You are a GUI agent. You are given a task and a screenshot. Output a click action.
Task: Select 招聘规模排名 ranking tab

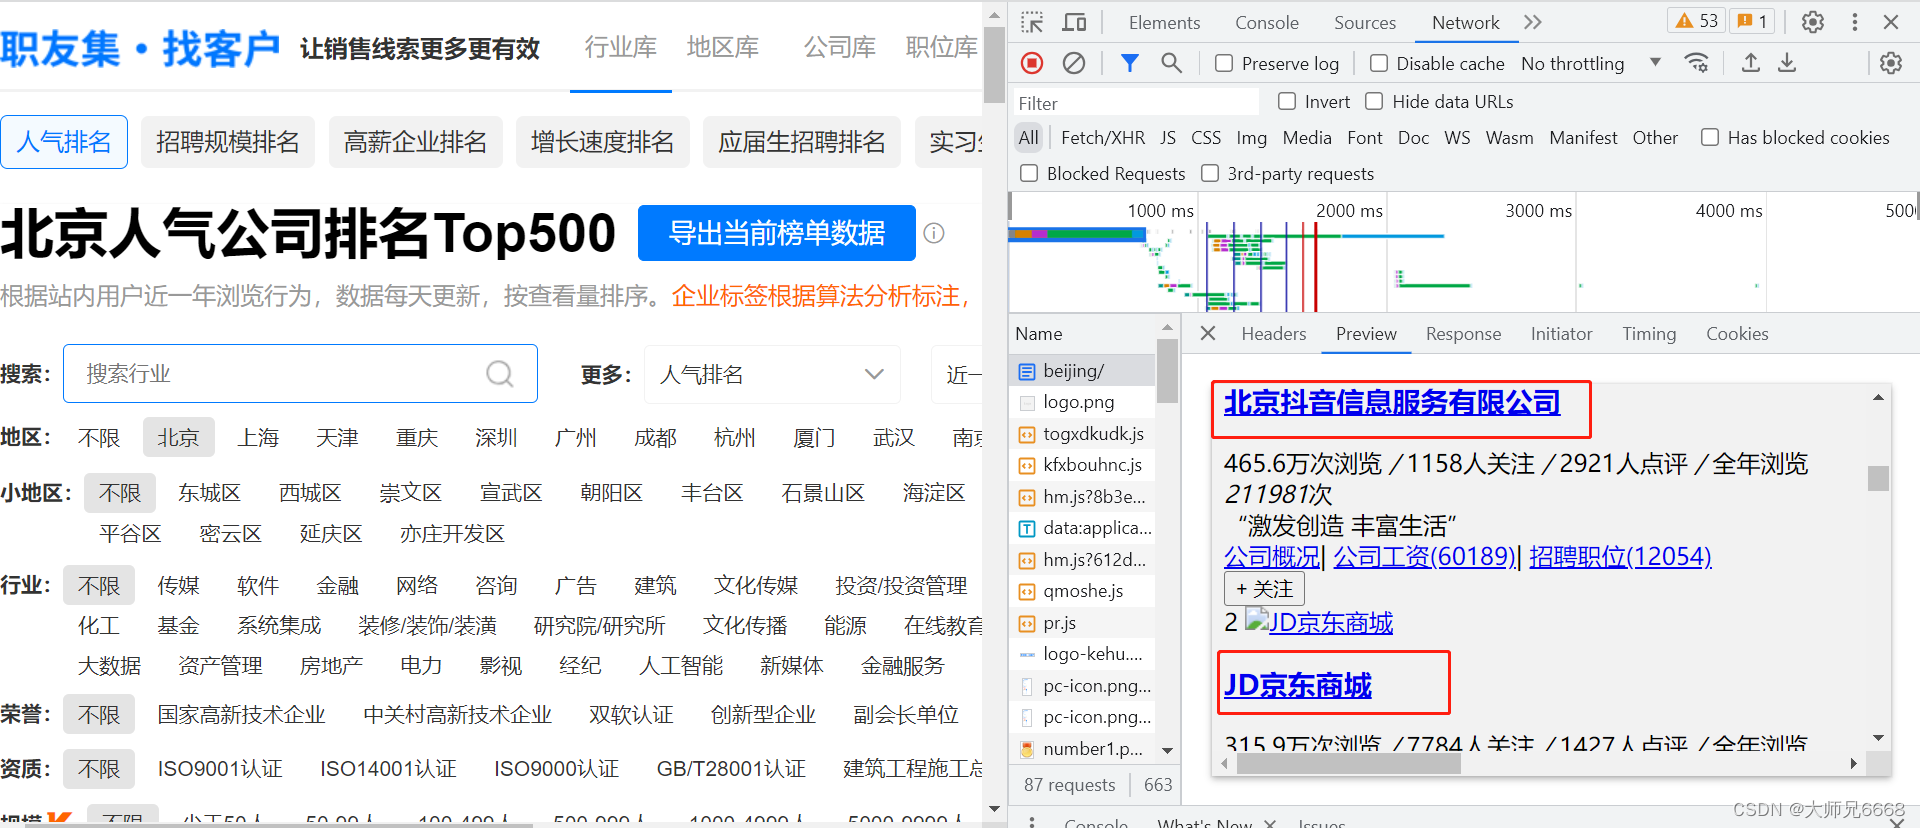pyautogui.click(x=227, y=142)
